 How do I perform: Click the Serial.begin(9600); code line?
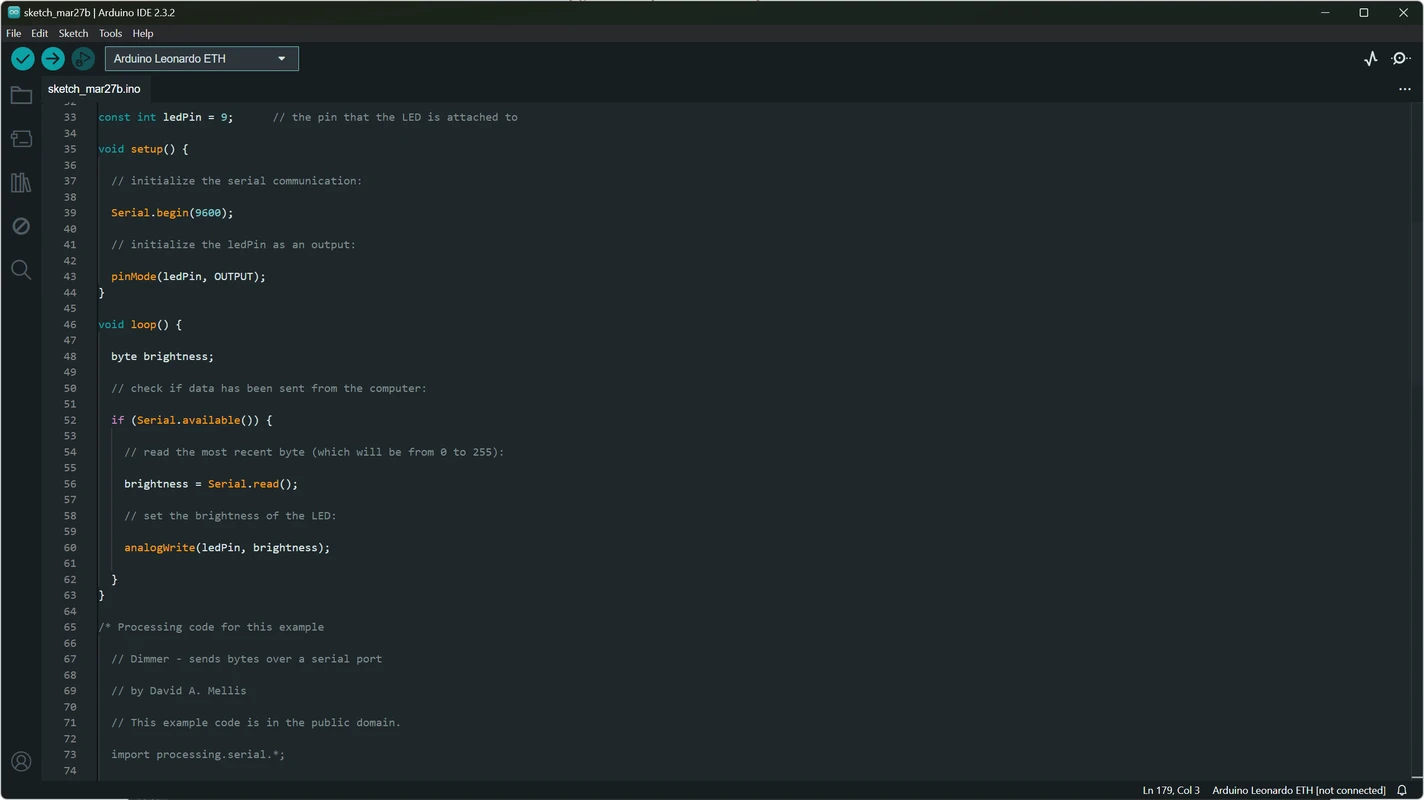tap(172, 213)
